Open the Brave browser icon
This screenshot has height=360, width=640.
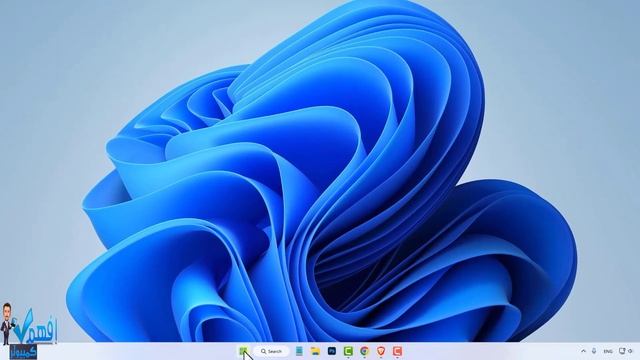pos(381,351)
